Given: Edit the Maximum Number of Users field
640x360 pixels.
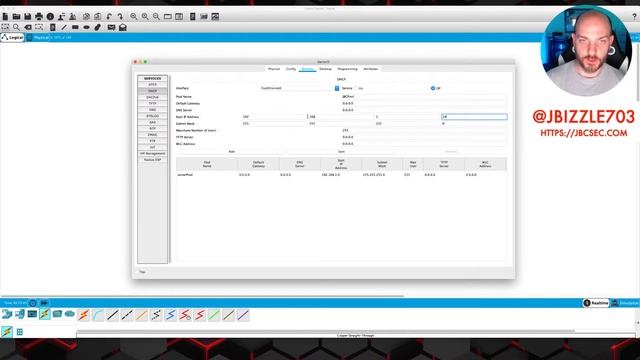Looking at the screenshot, I should 424,131.
